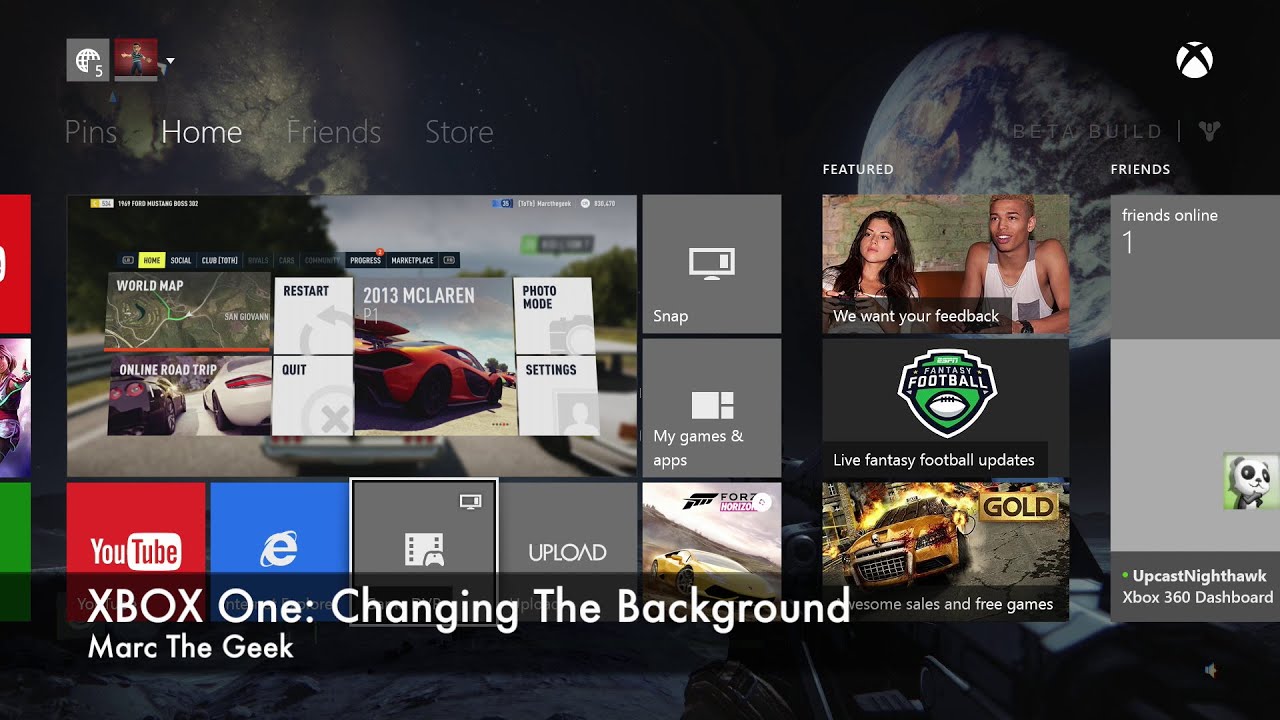
Task: Click the tiles icon on My games tile
Action: (712, 405)
